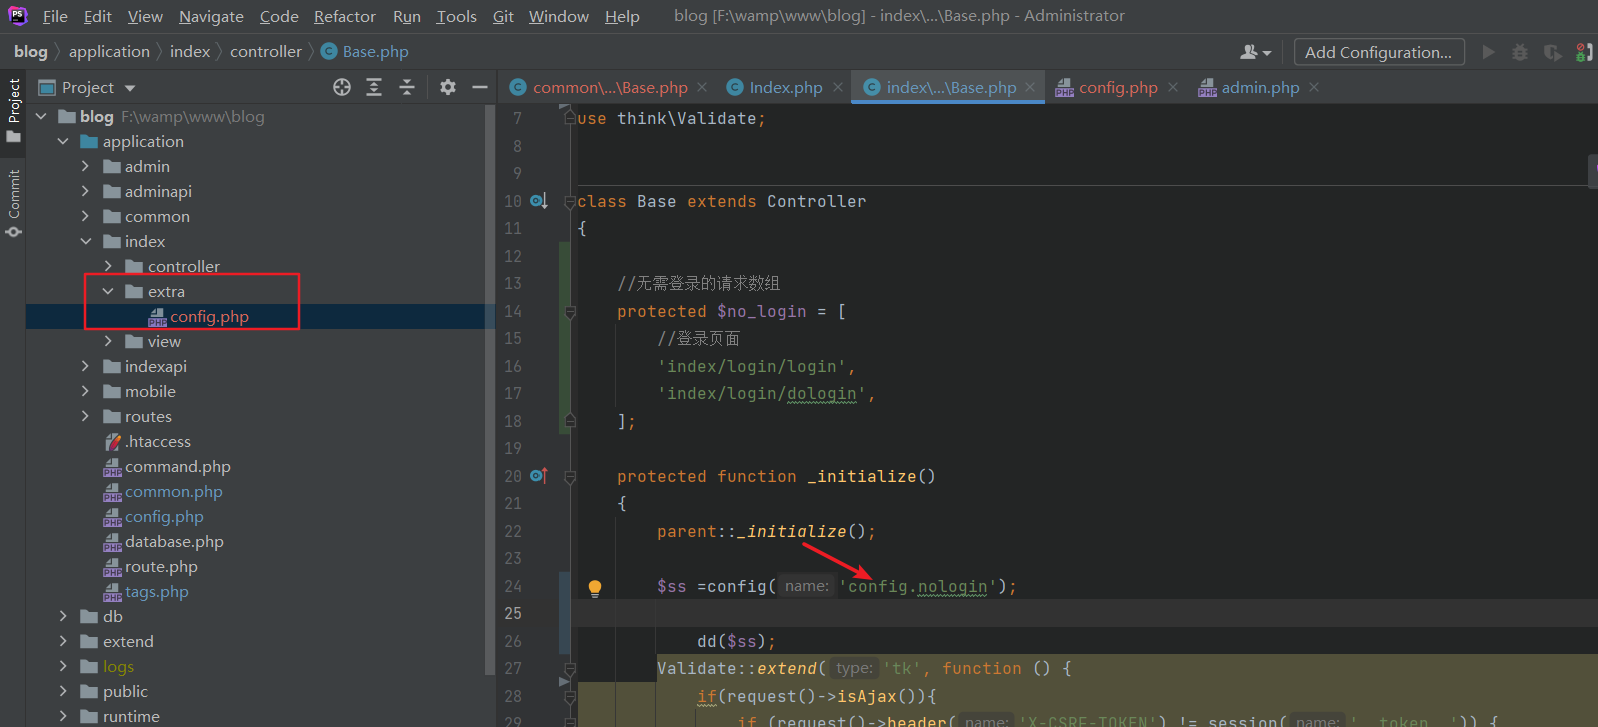
Task: Click the PhpStorm logo icon
Action: 17,16
